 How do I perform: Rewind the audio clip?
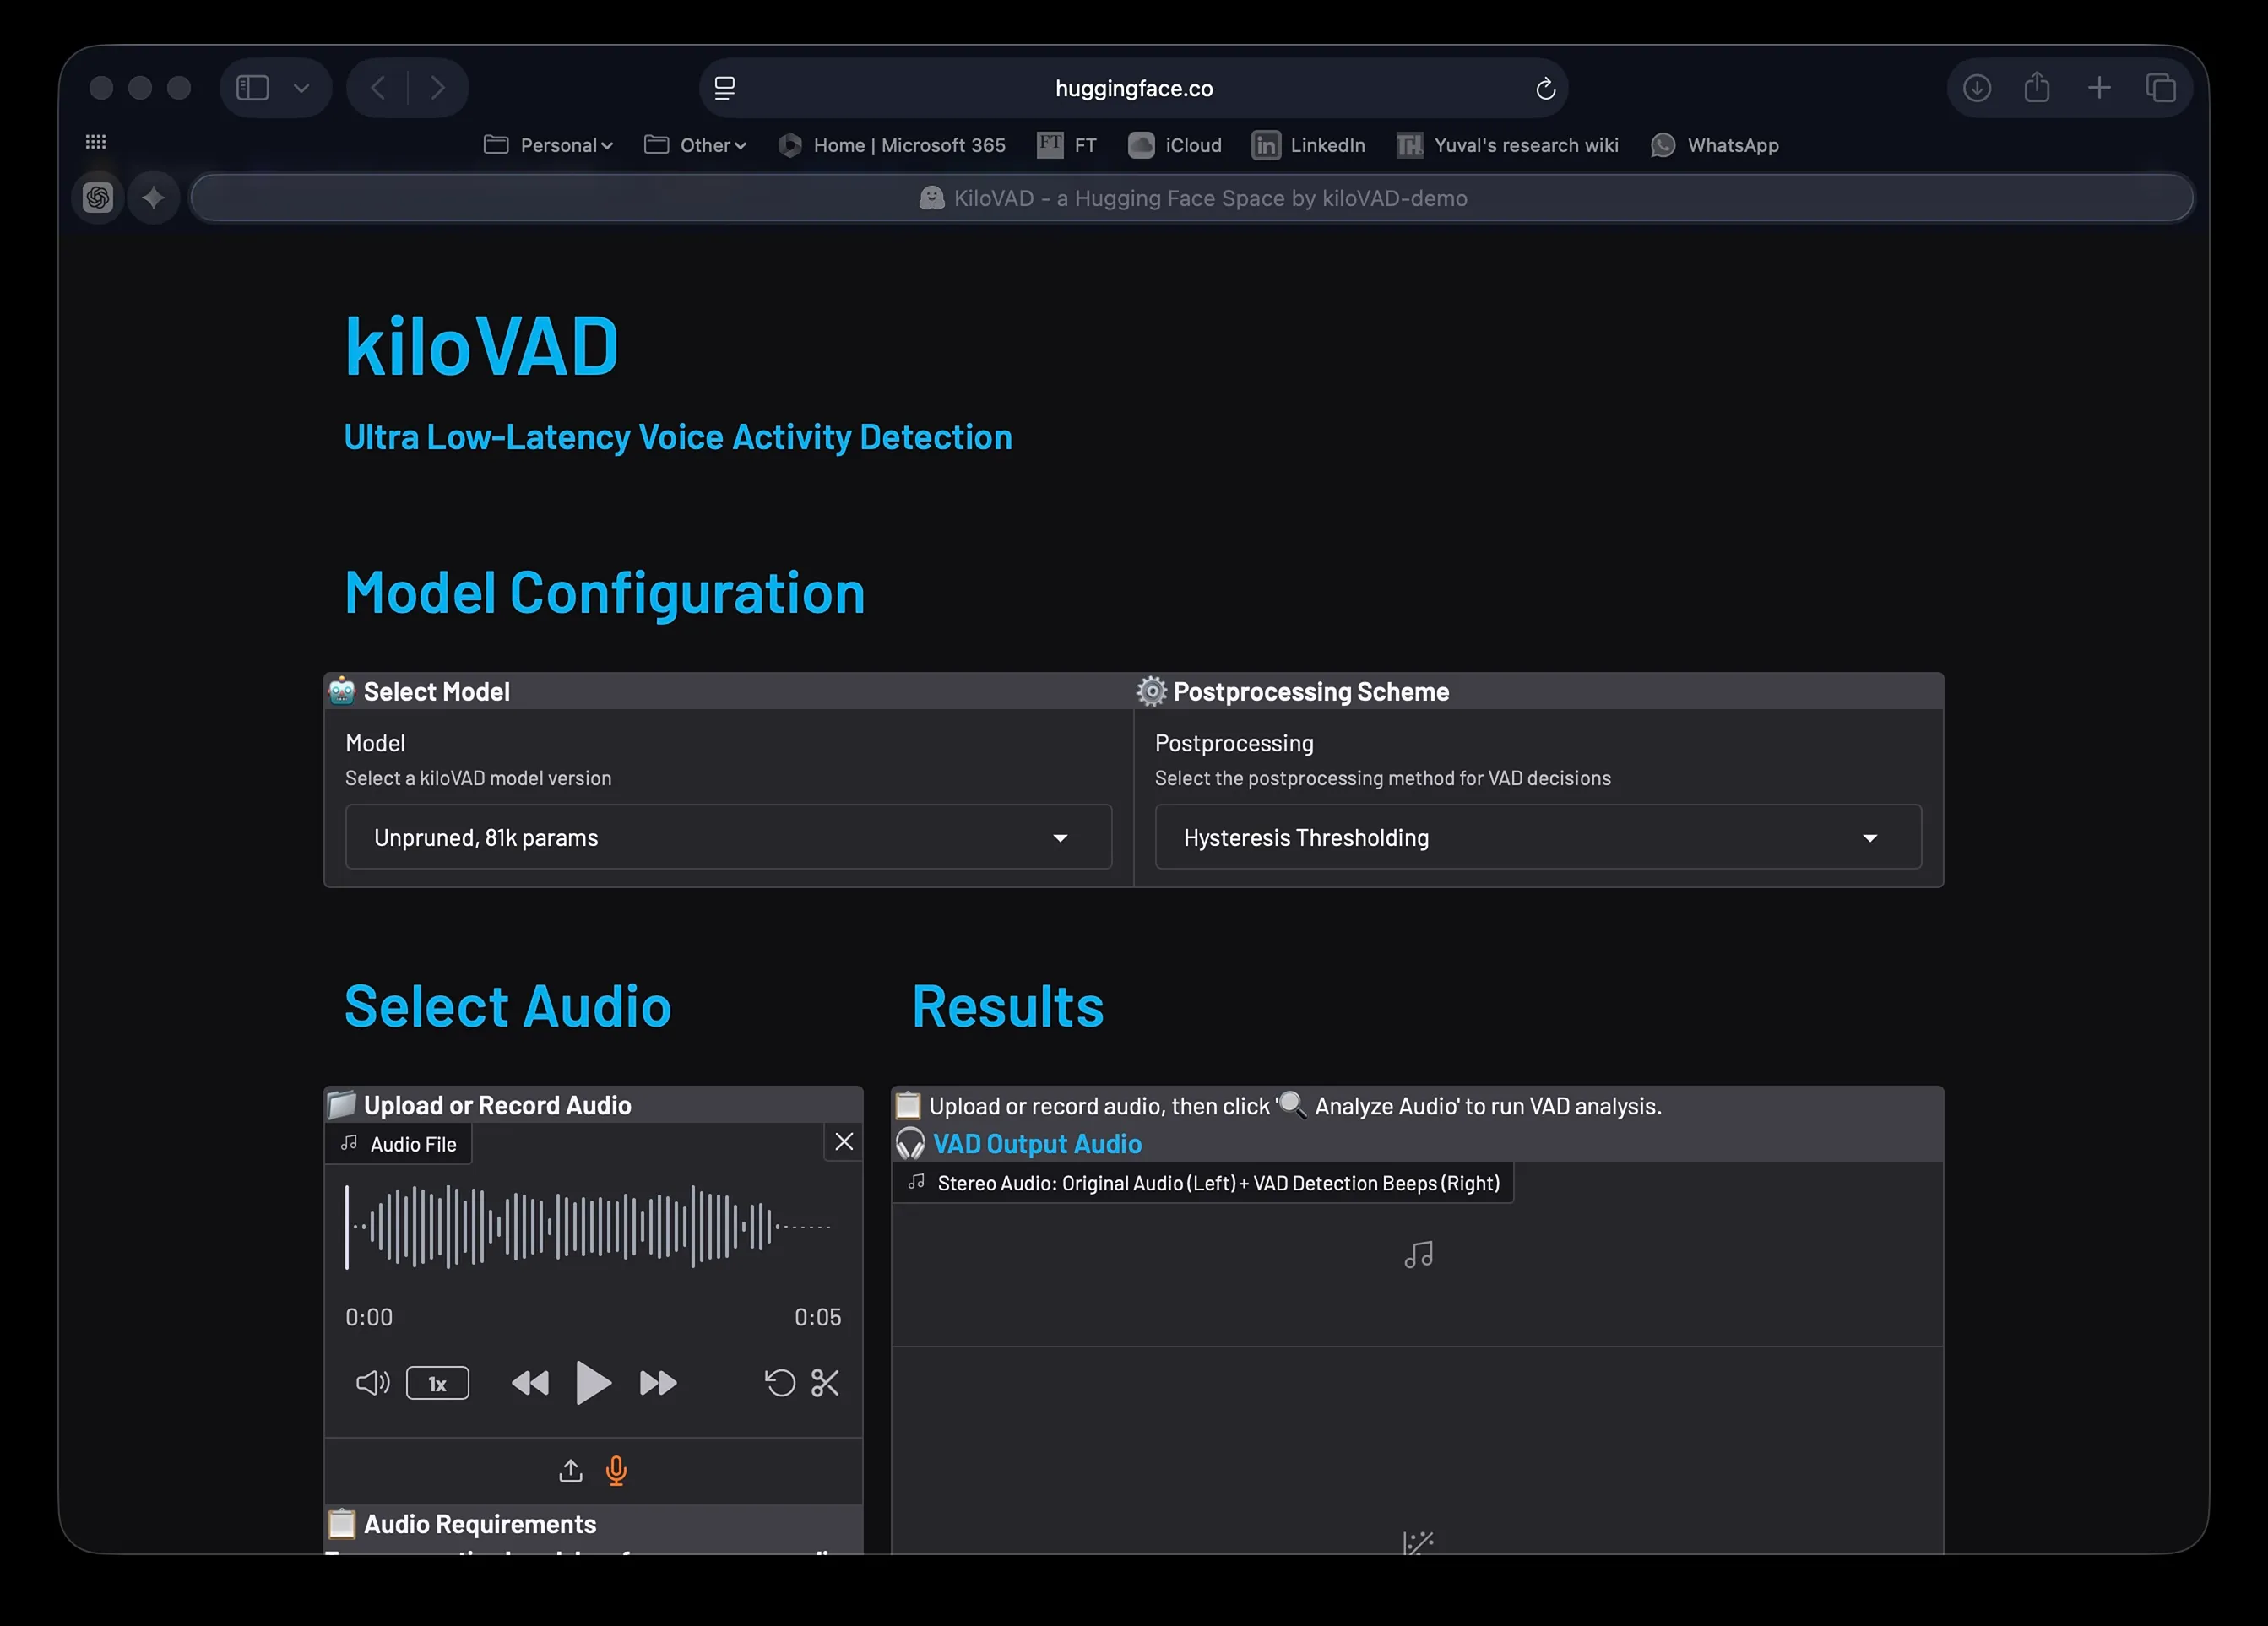tap(530, 1383)
